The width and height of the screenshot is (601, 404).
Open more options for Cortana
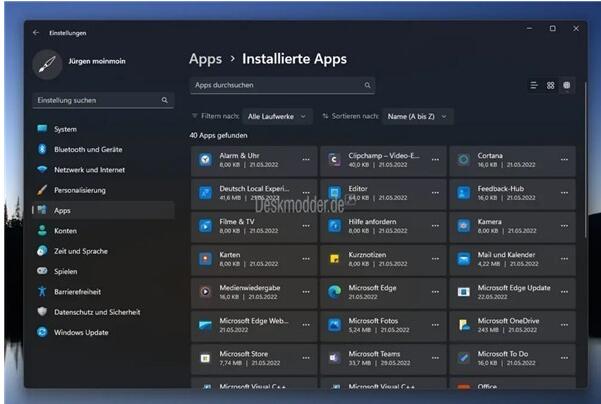[564, 160]
